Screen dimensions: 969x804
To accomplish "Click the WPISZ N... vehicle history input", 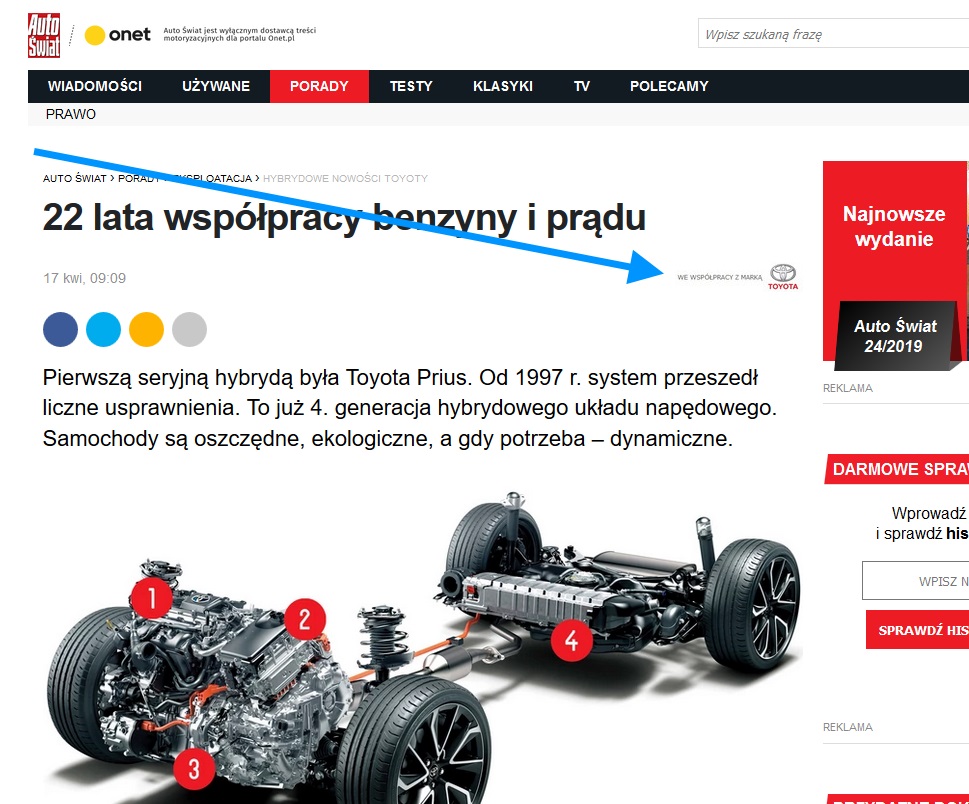I will (x=915, y=580).
